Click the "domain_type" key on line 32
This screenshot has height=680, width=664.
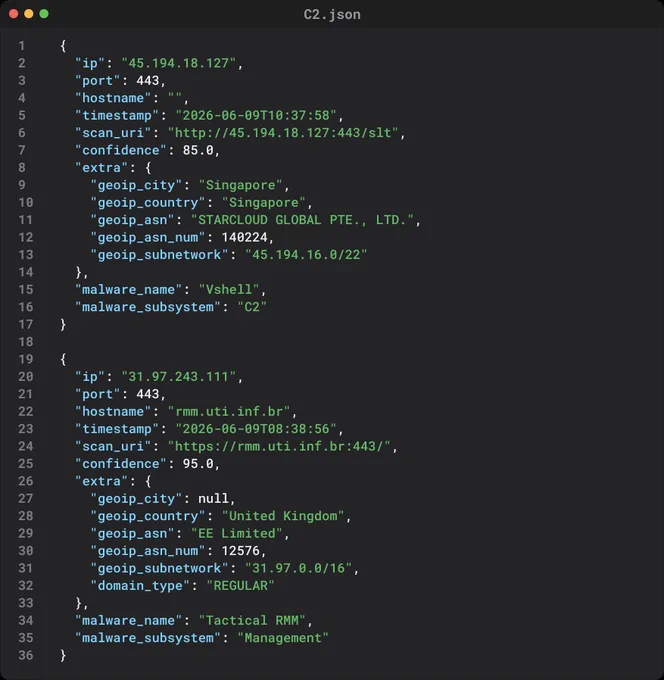140,585
